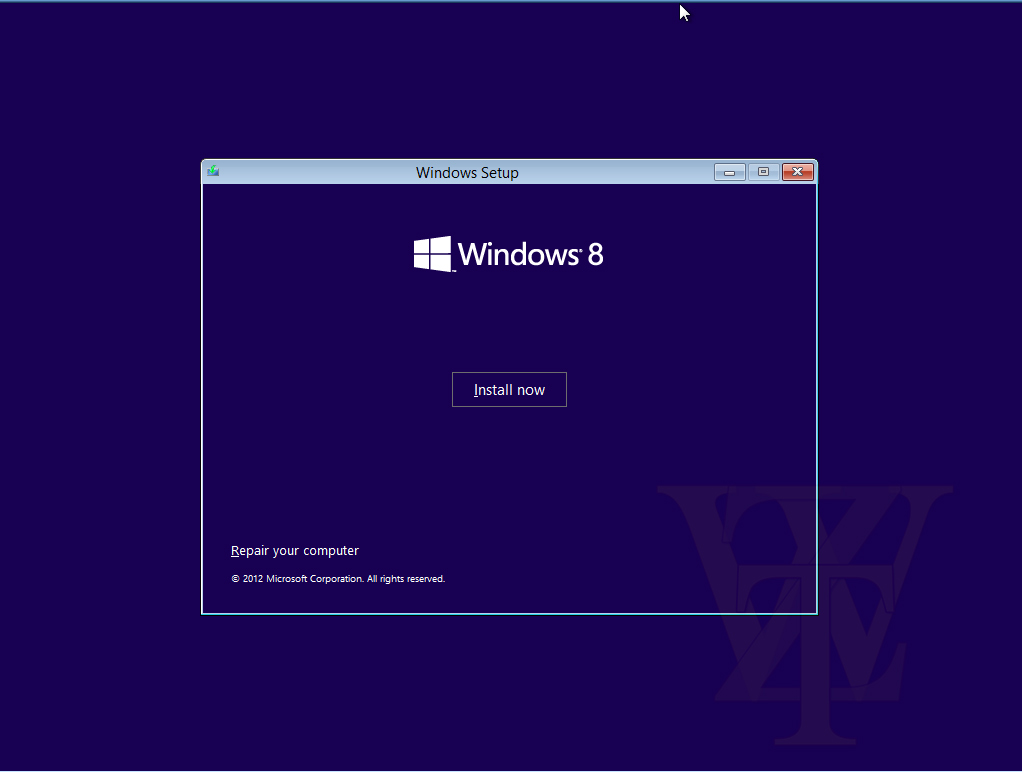
Task: Click the Windows Setup title text
Action: pos(467,173)
